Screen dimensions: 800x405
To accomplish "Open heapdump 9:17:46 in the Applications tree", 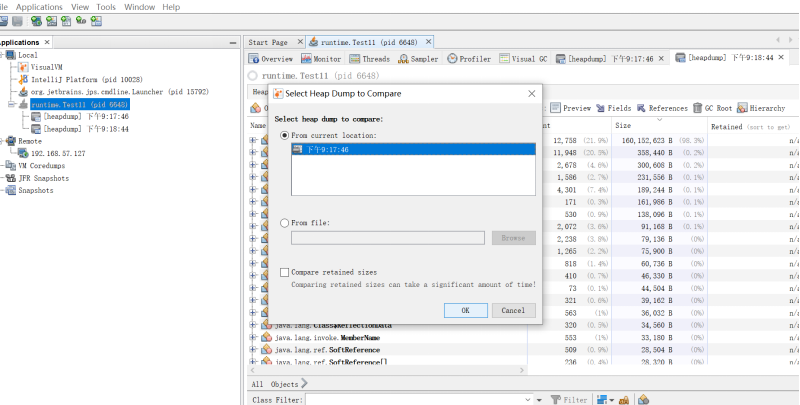I will coord(86,116).
